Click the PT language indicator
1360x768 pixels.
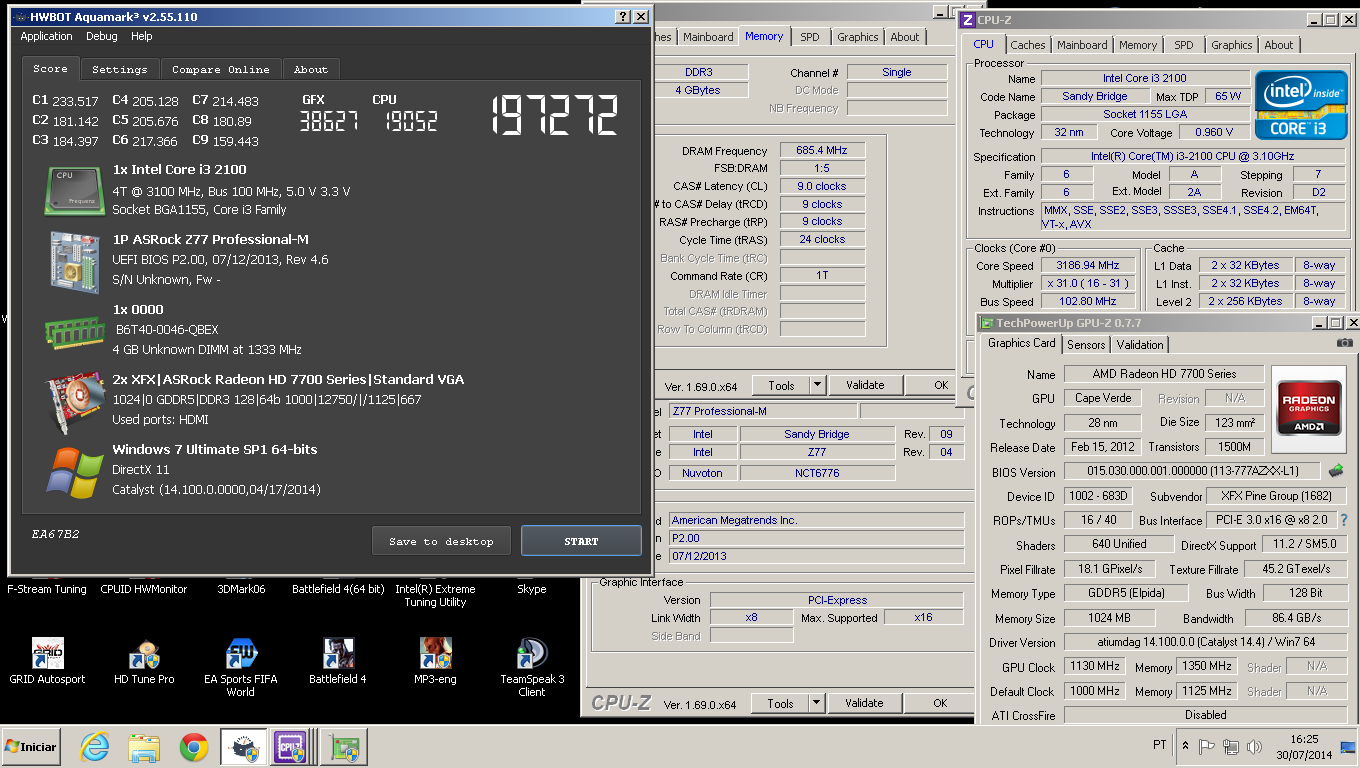tap(1159, 746)
